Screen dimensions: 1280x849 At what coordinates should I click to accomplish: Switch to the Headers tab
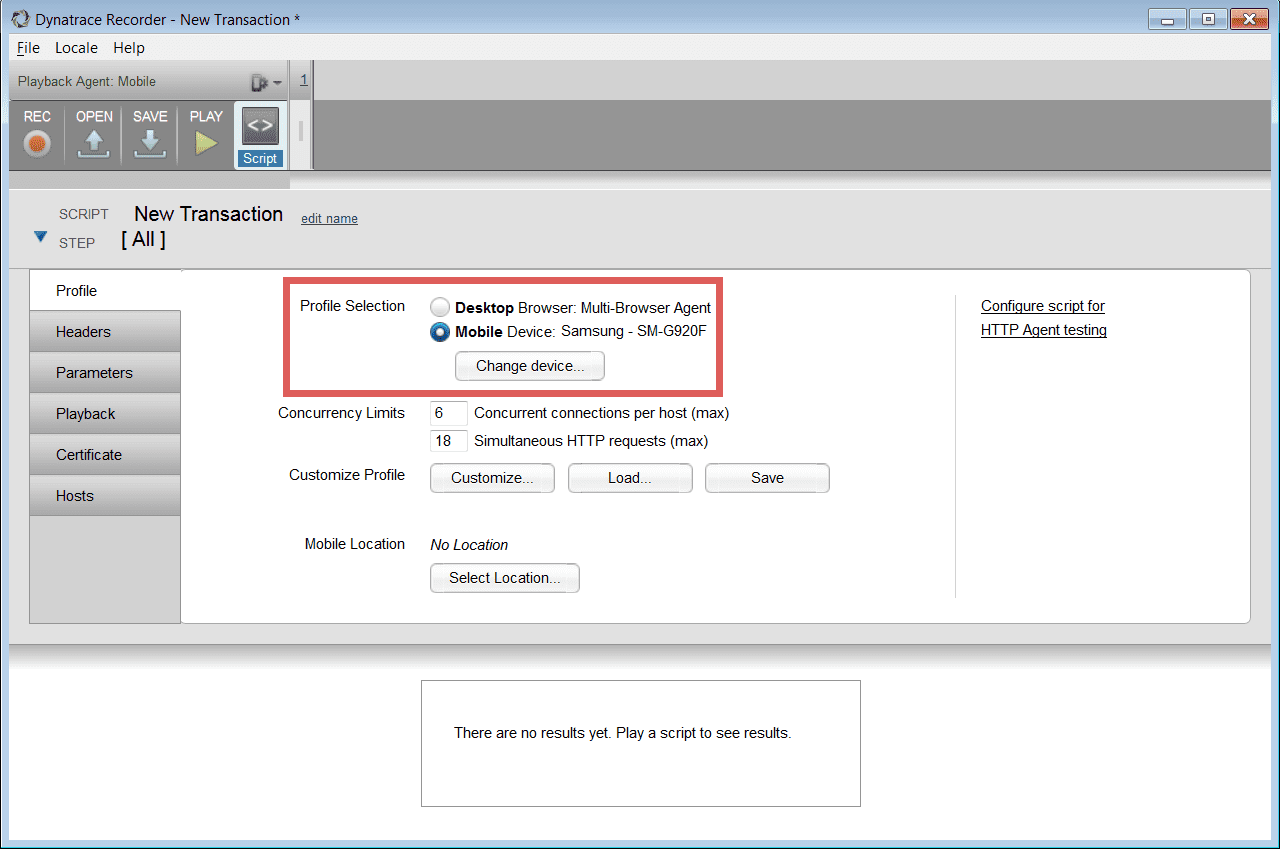105,331
